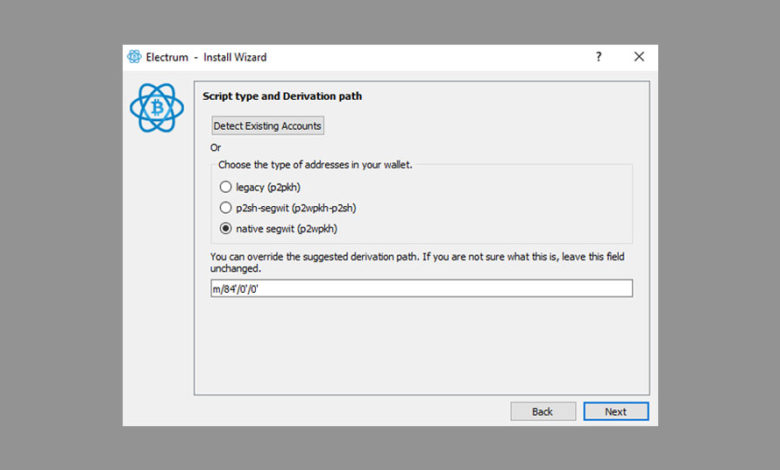
Task: Select the legacy (p2pkh) radio button
Action: tap(225, 187)
